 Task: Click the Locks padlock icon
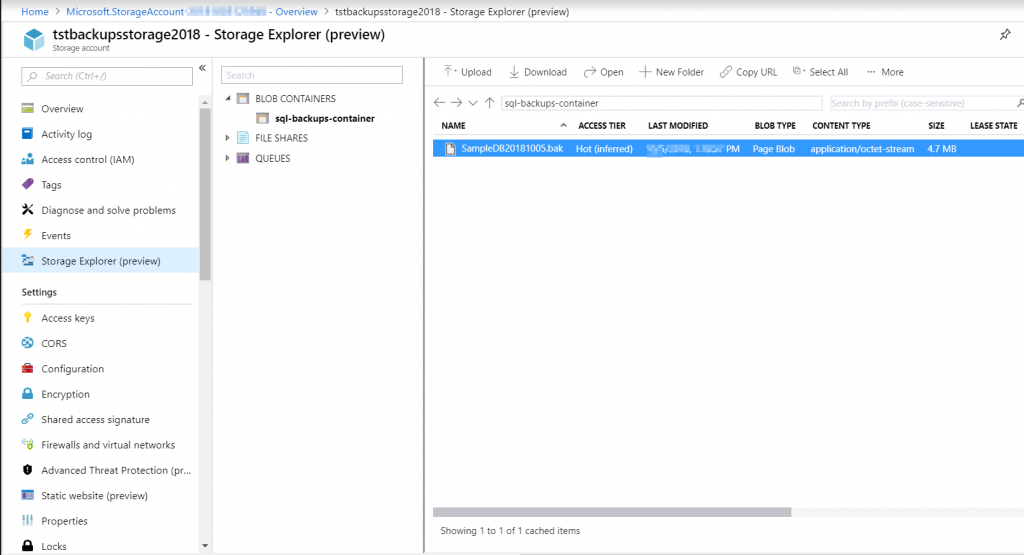[x=27, y=546]
